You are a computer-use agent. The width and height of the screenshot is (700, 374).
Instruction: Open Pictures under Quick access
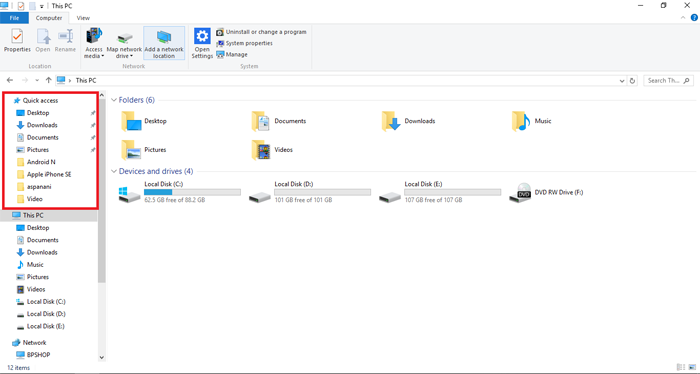point(38,150)
